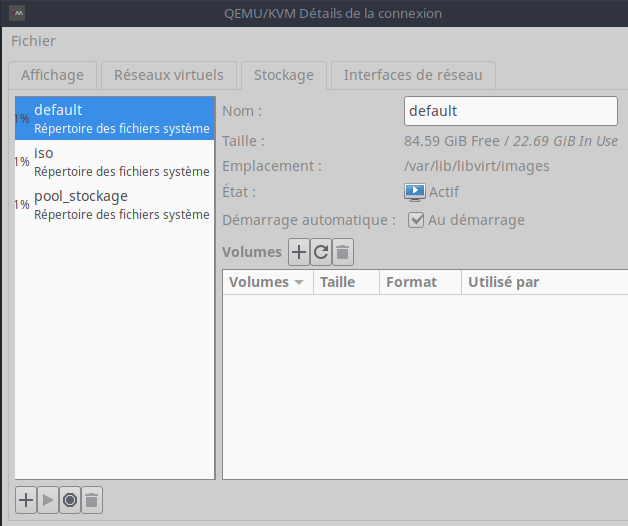Click the Emplacement : label
This screenshot has width=628, height=526.
[x=272, y=166]
